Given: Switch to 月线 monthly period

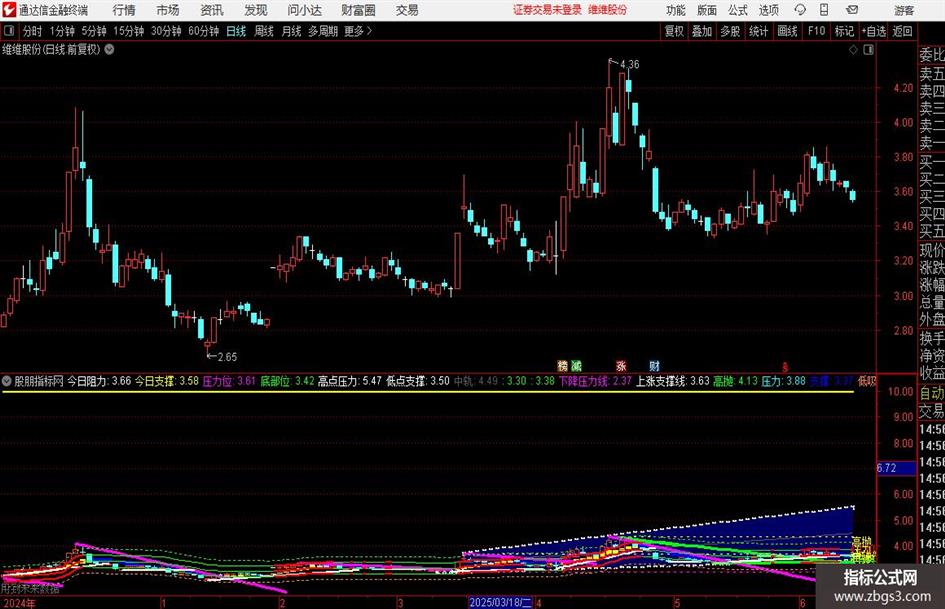Looking at the screenshot, I should pyautogui.click(x=291, y=31).
